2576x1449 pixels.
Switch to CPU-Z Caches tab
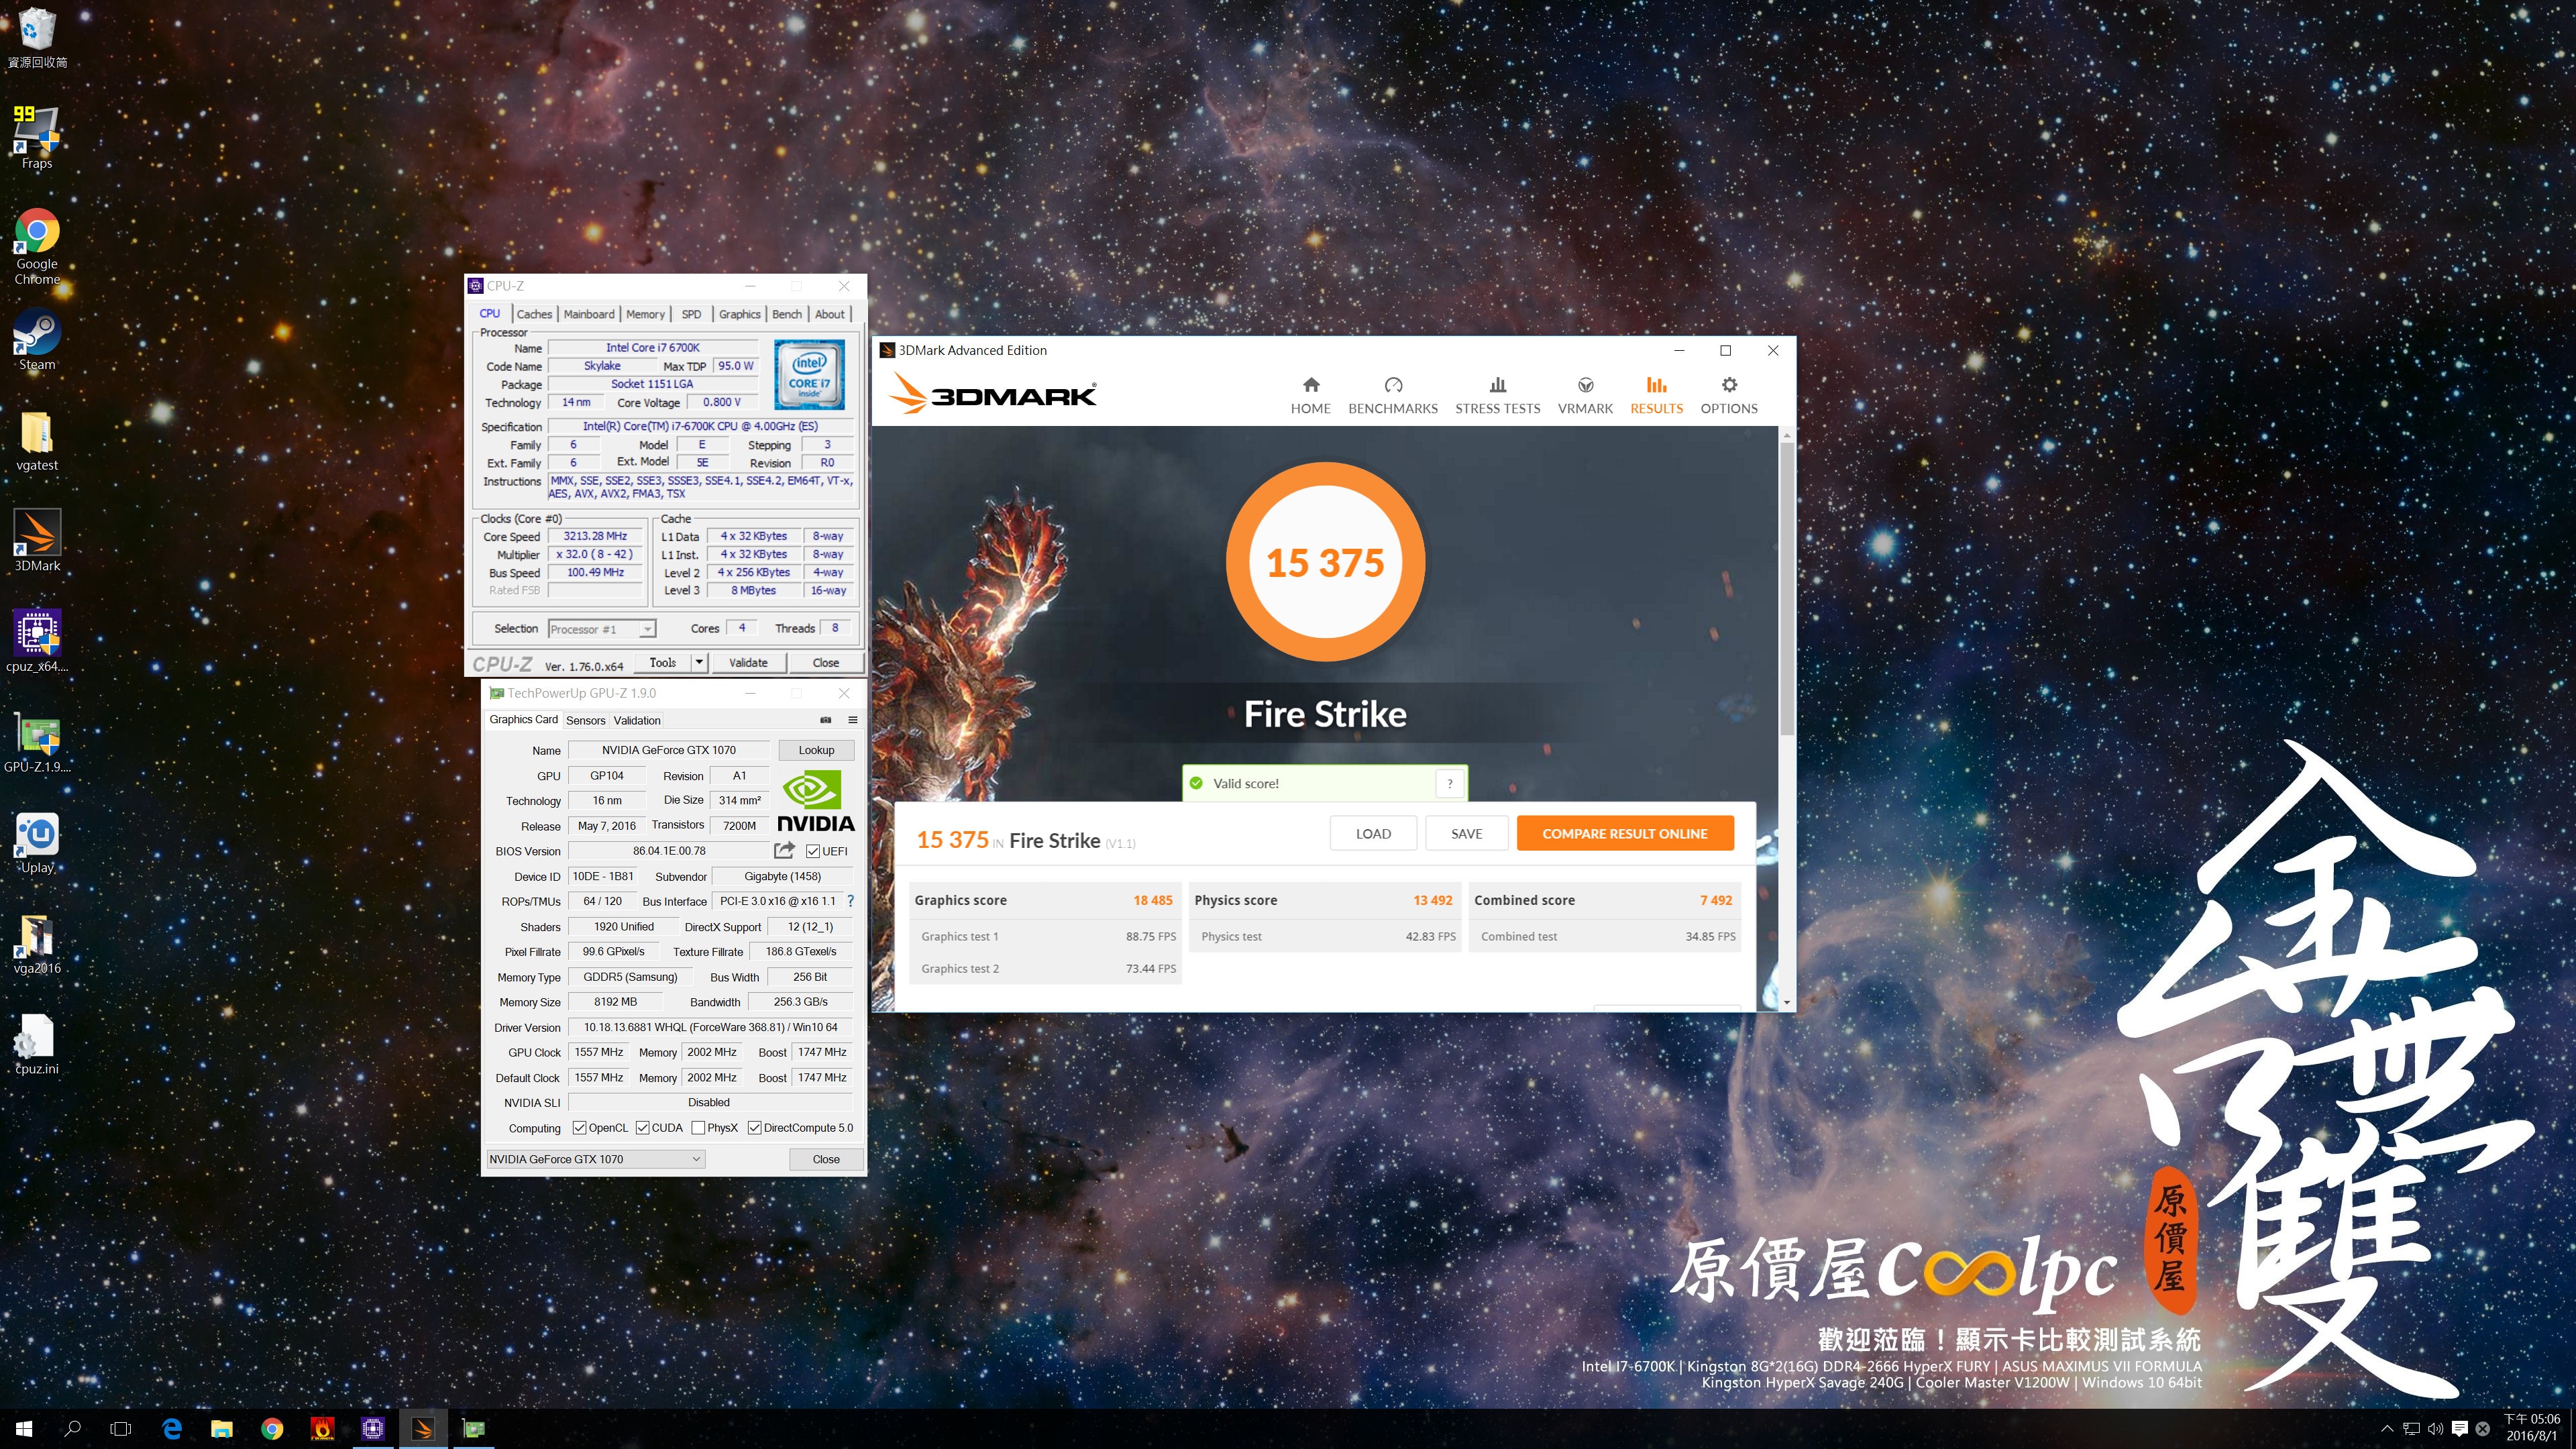click(534, 314)
